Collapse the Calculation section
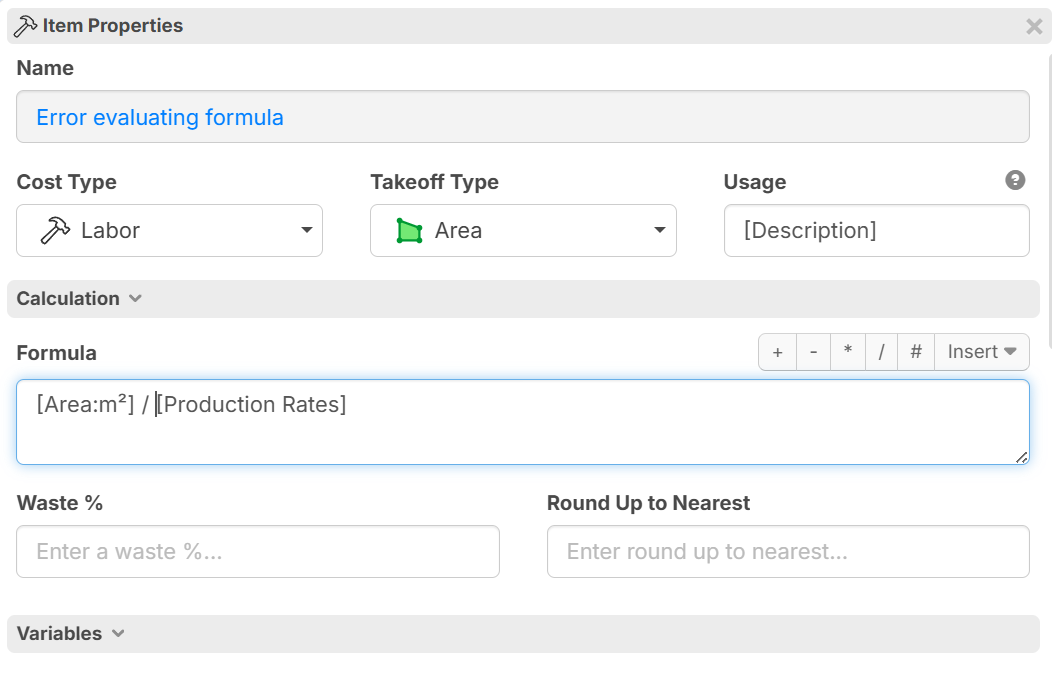Viewport: 1052px width, 676px height. pyautogui.click(x=79, y=299)
